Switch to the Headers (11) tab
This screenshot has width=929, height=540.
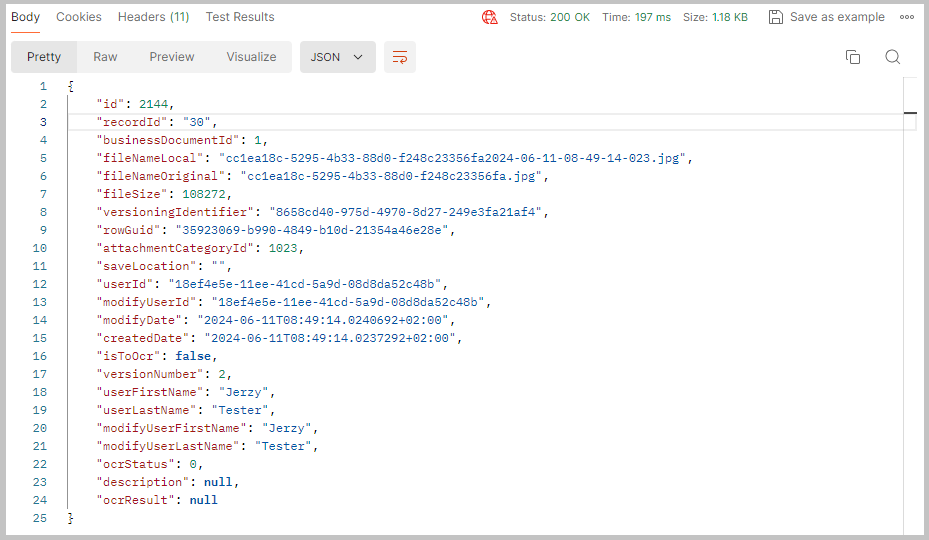point(153,17)
